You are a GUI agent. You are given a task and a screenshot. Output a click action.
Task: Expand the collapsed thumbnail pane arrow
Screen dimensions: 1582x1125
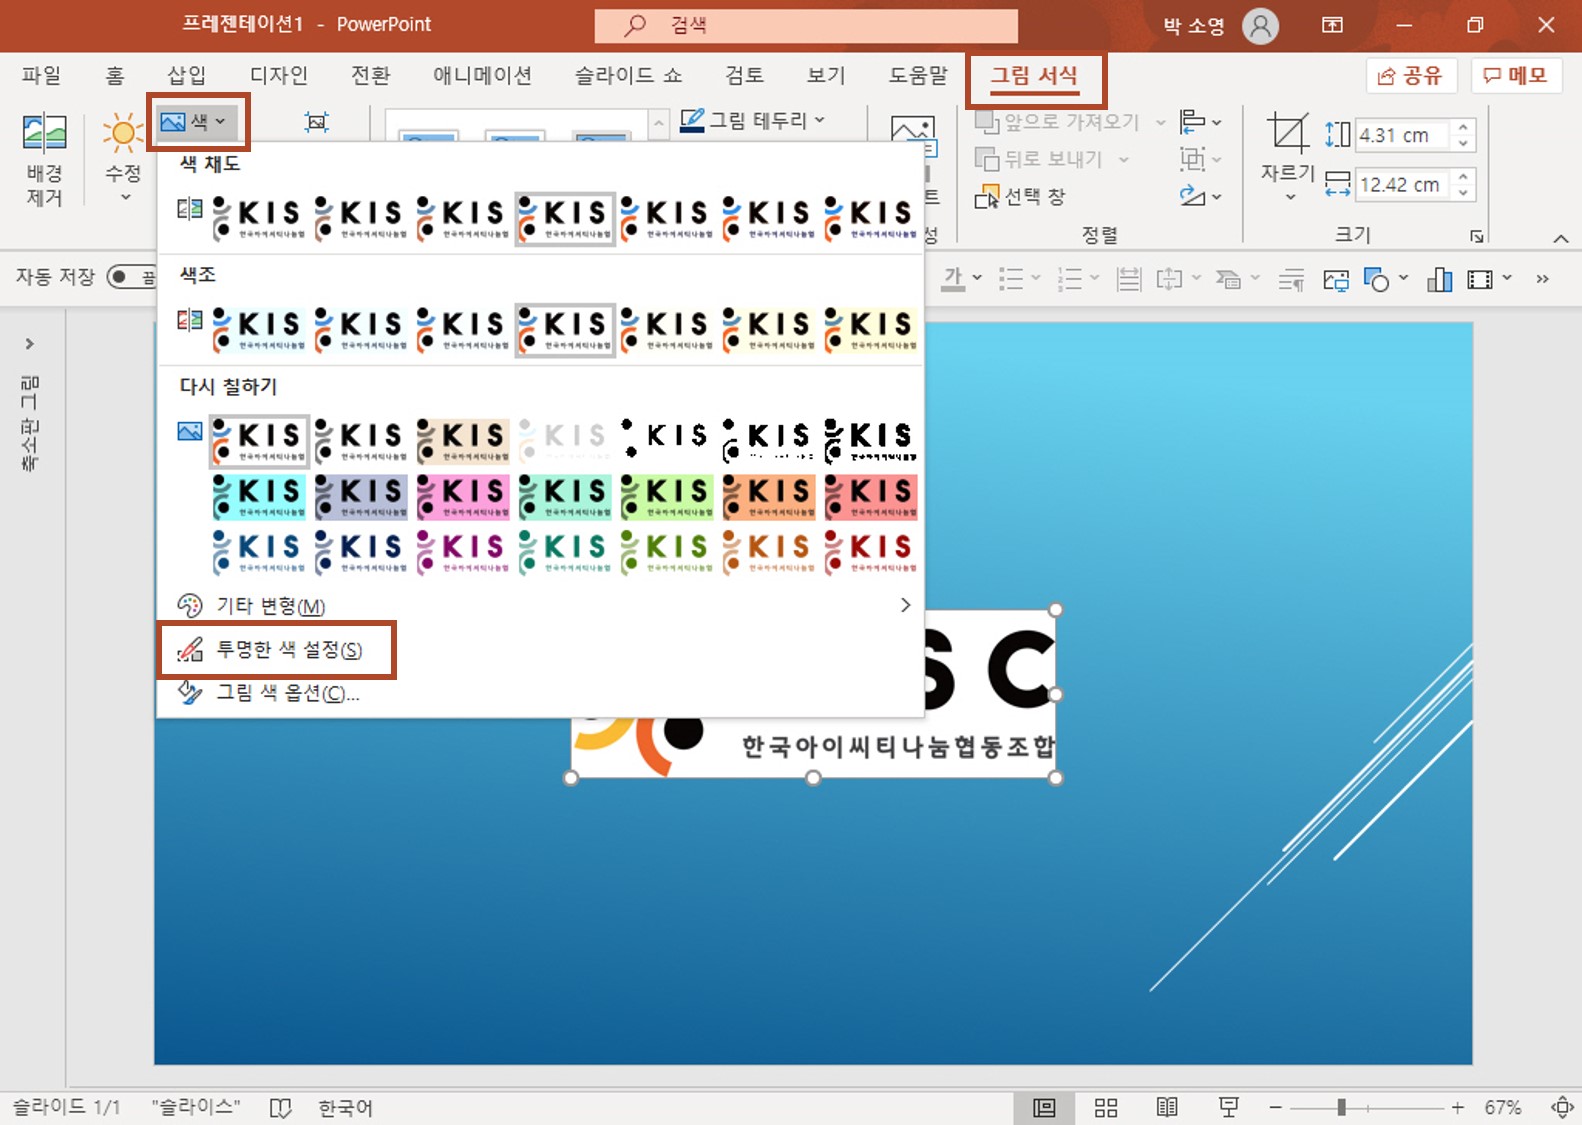[30, 344]
